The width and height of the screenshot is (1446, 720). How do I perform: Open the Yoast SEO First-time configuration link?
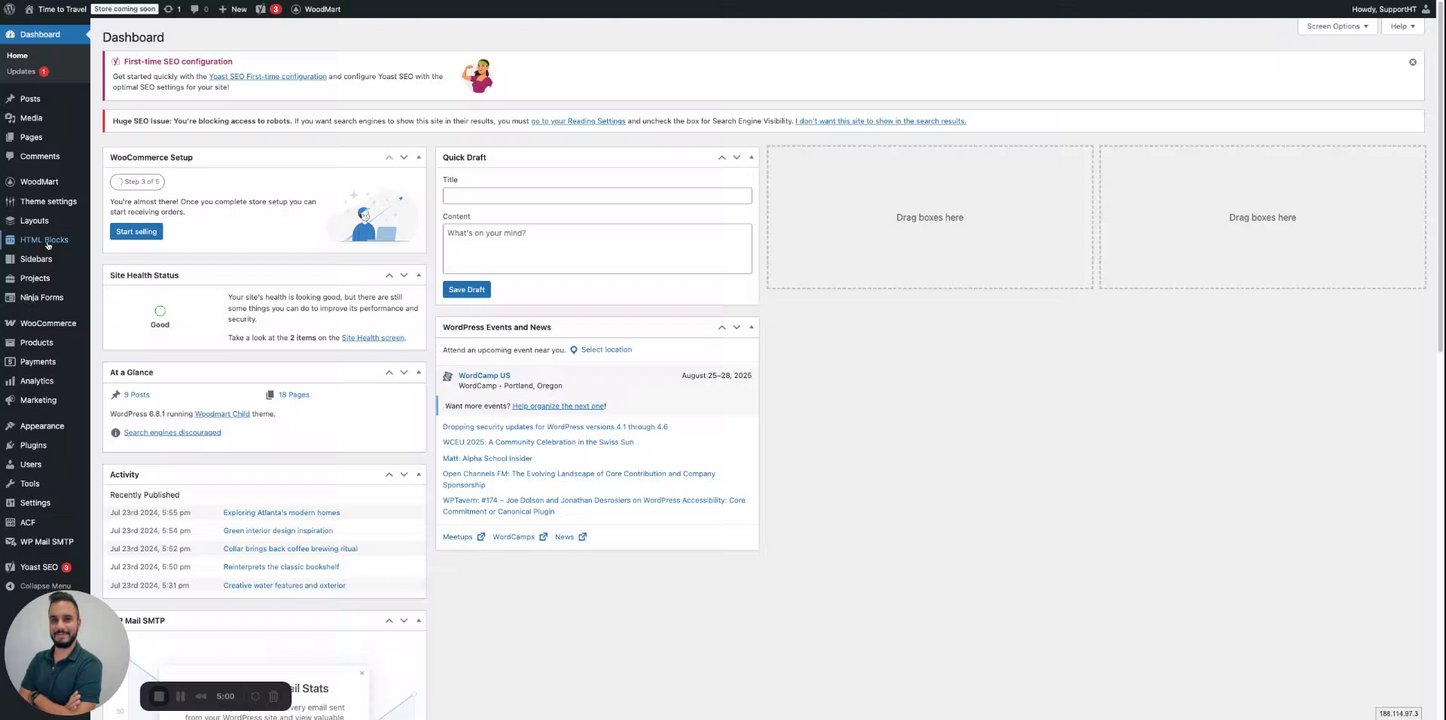[267, 76]
